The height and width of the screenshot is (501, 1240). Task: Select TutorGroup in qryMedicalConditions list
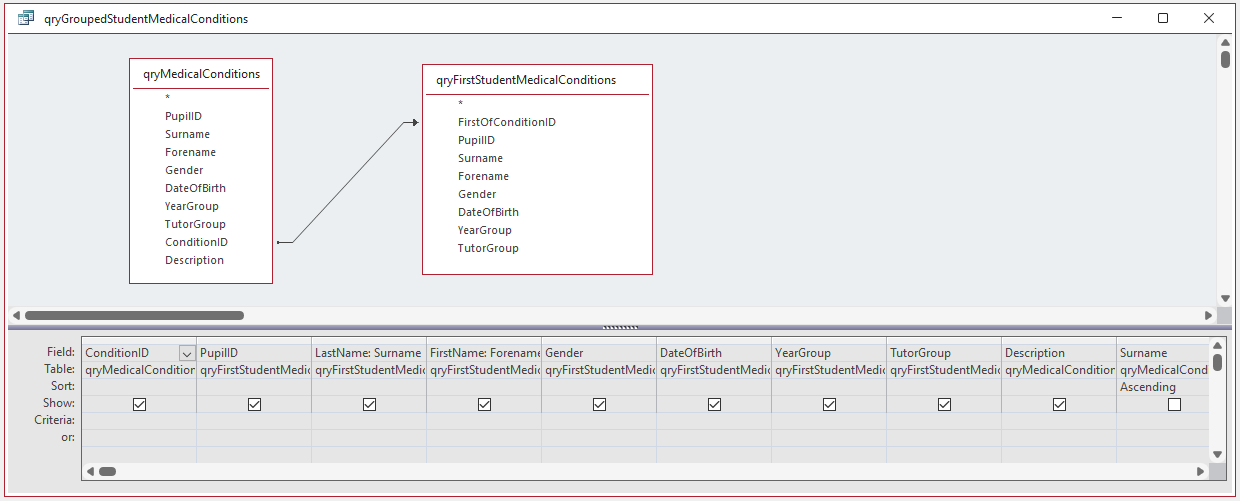195,224
